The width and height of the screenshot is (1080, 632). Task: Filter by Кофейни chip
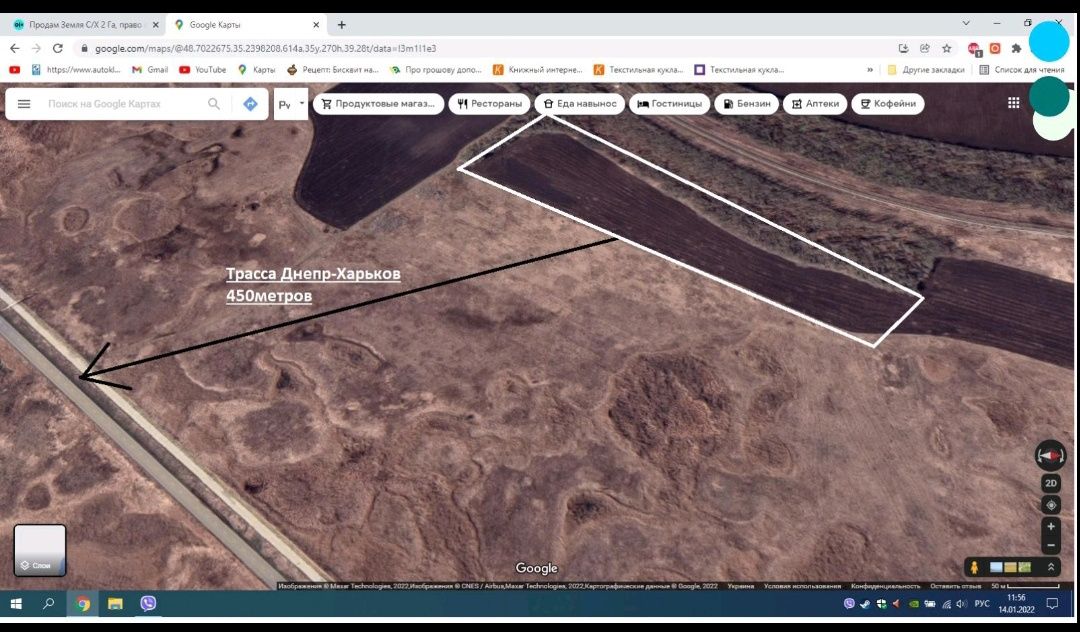click(888, 104)
